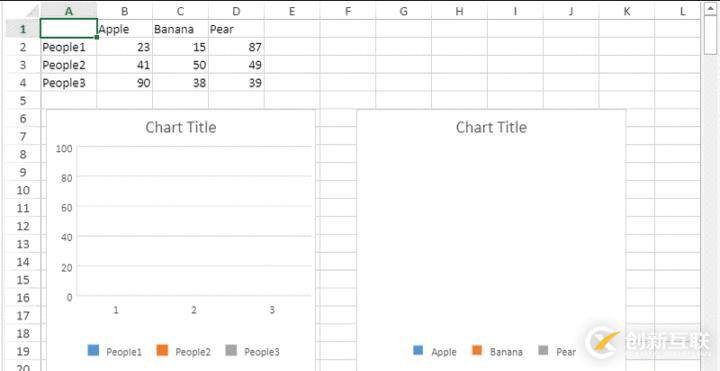Image resolution: width=720 pixels, height=371 pixels.
Task: Click cell containing Banana
Action: (x=180, y=29)
